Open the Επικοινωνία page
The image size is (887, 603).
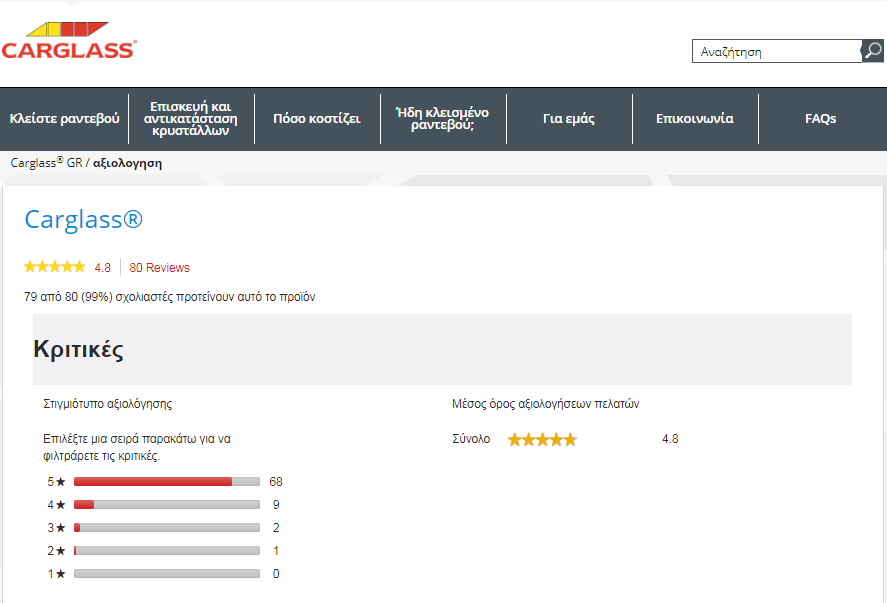point(695,119)
